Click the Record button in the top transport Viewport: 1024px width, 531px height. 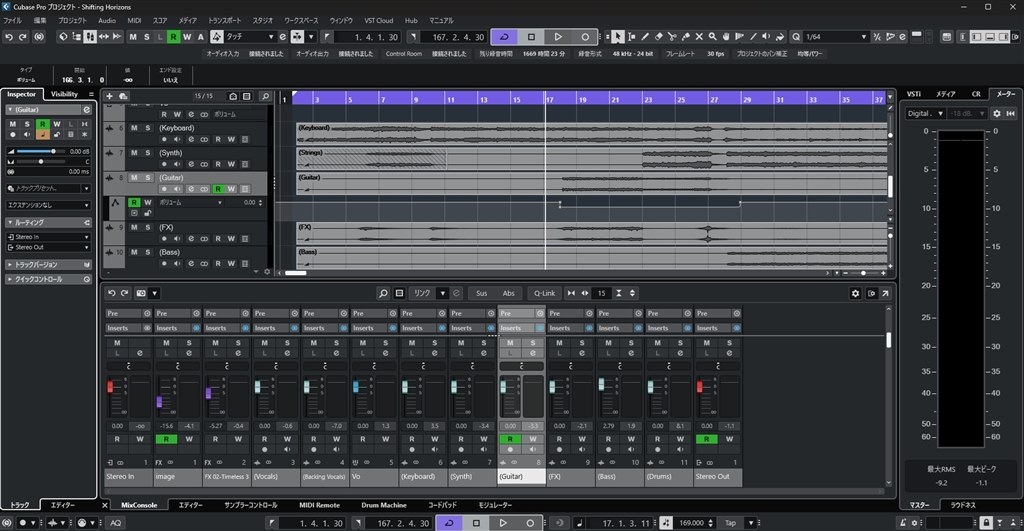(585, 37)
